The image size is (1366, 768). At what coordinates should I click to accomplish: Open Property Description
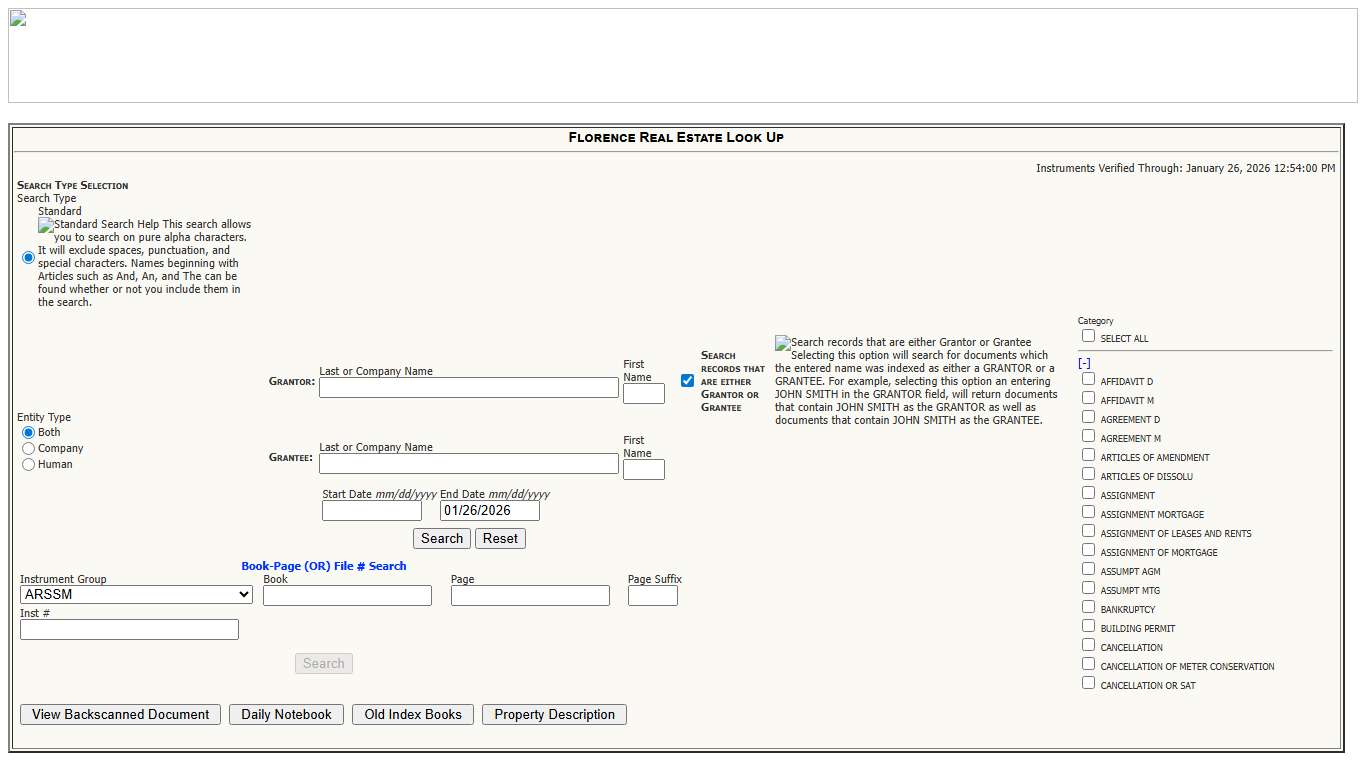click(554, 714)
